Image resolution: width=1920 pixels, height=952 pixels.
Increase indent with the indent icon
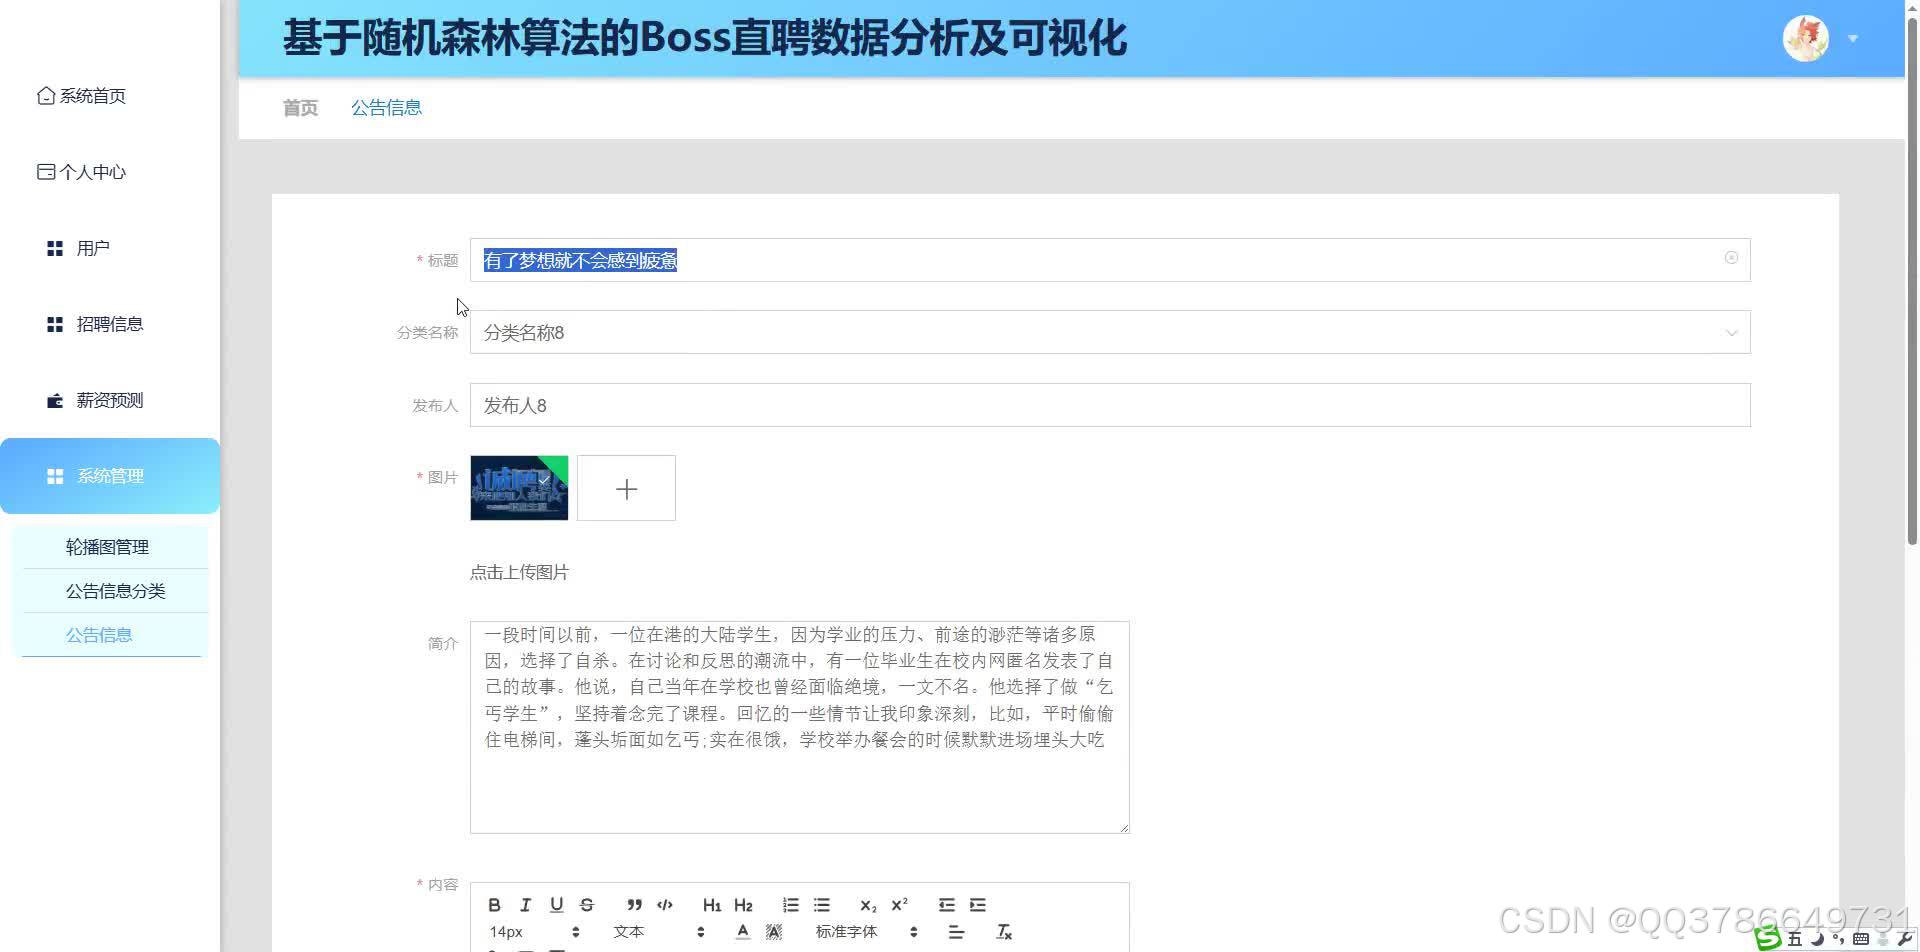977,905
